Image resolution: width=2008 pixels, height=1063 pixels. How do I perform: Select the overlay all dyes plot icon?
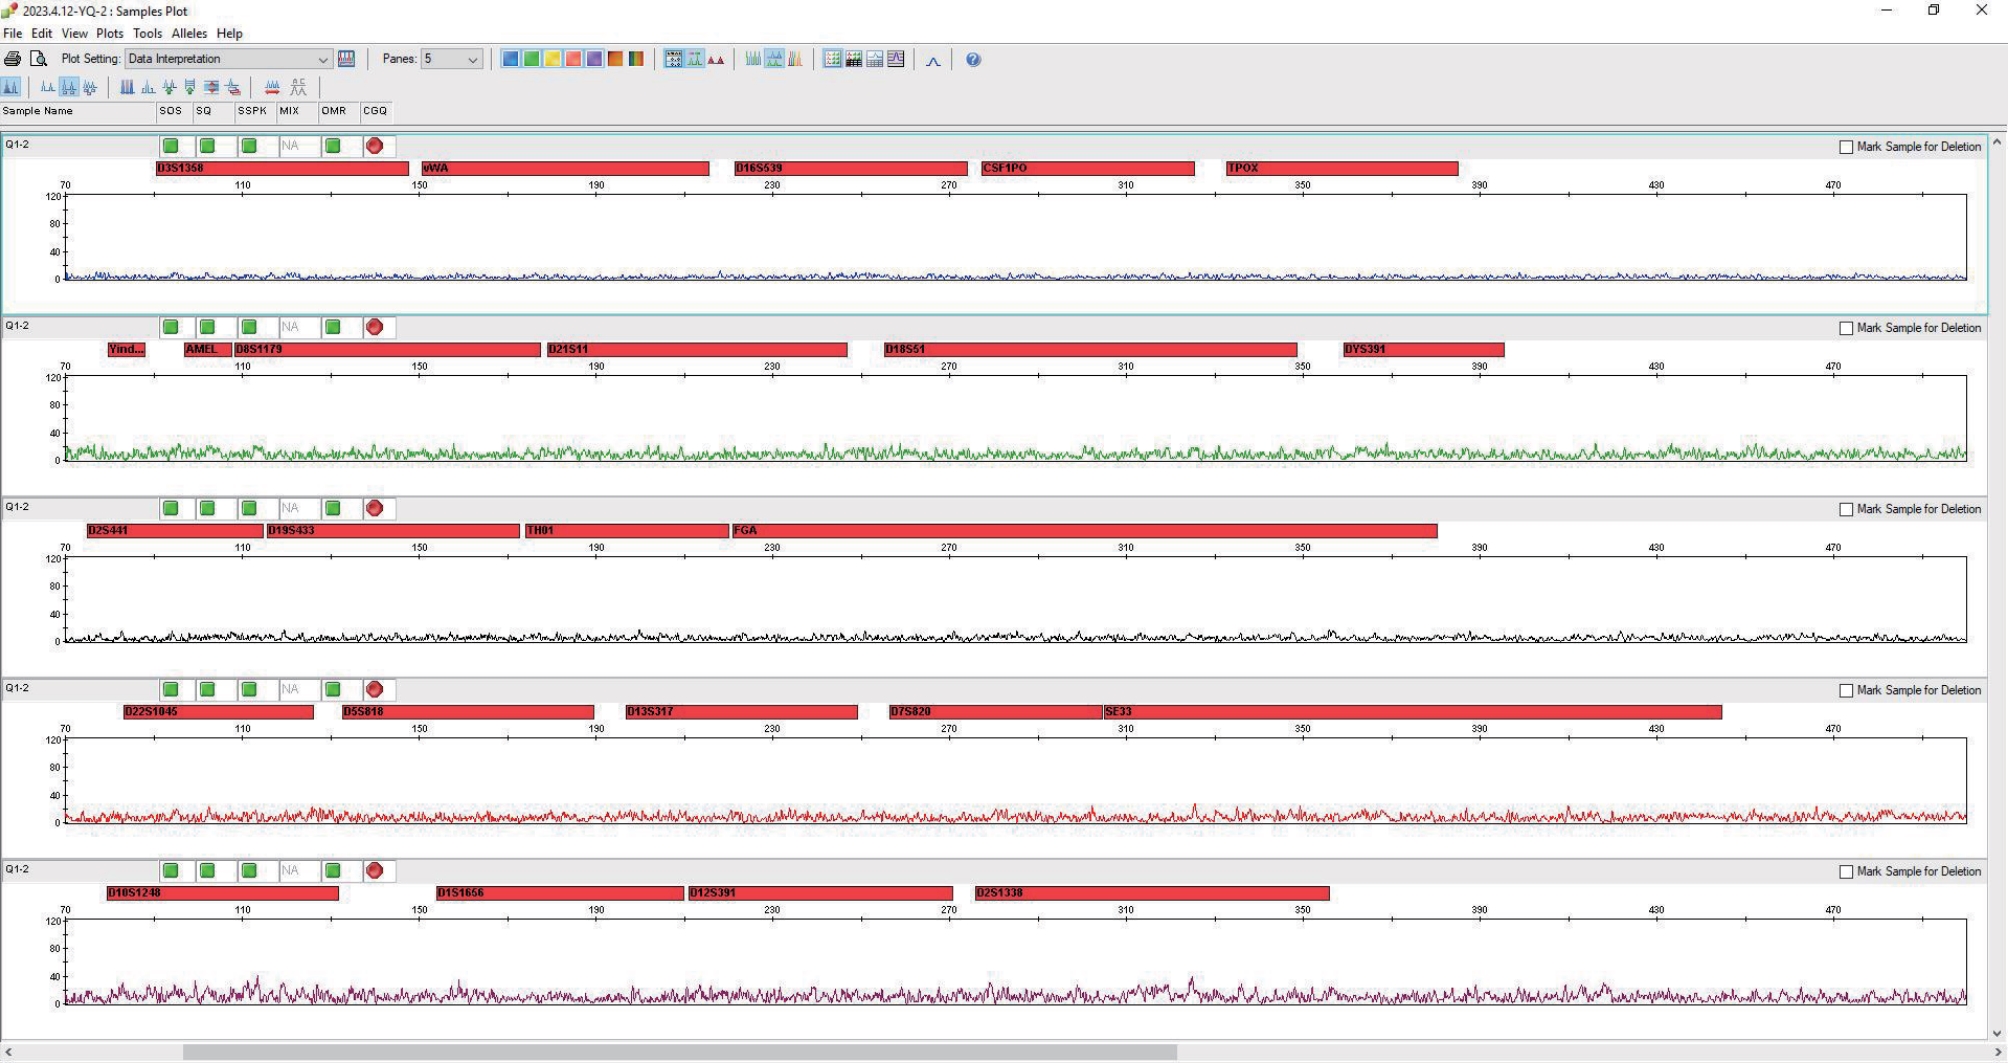(795, 59)
